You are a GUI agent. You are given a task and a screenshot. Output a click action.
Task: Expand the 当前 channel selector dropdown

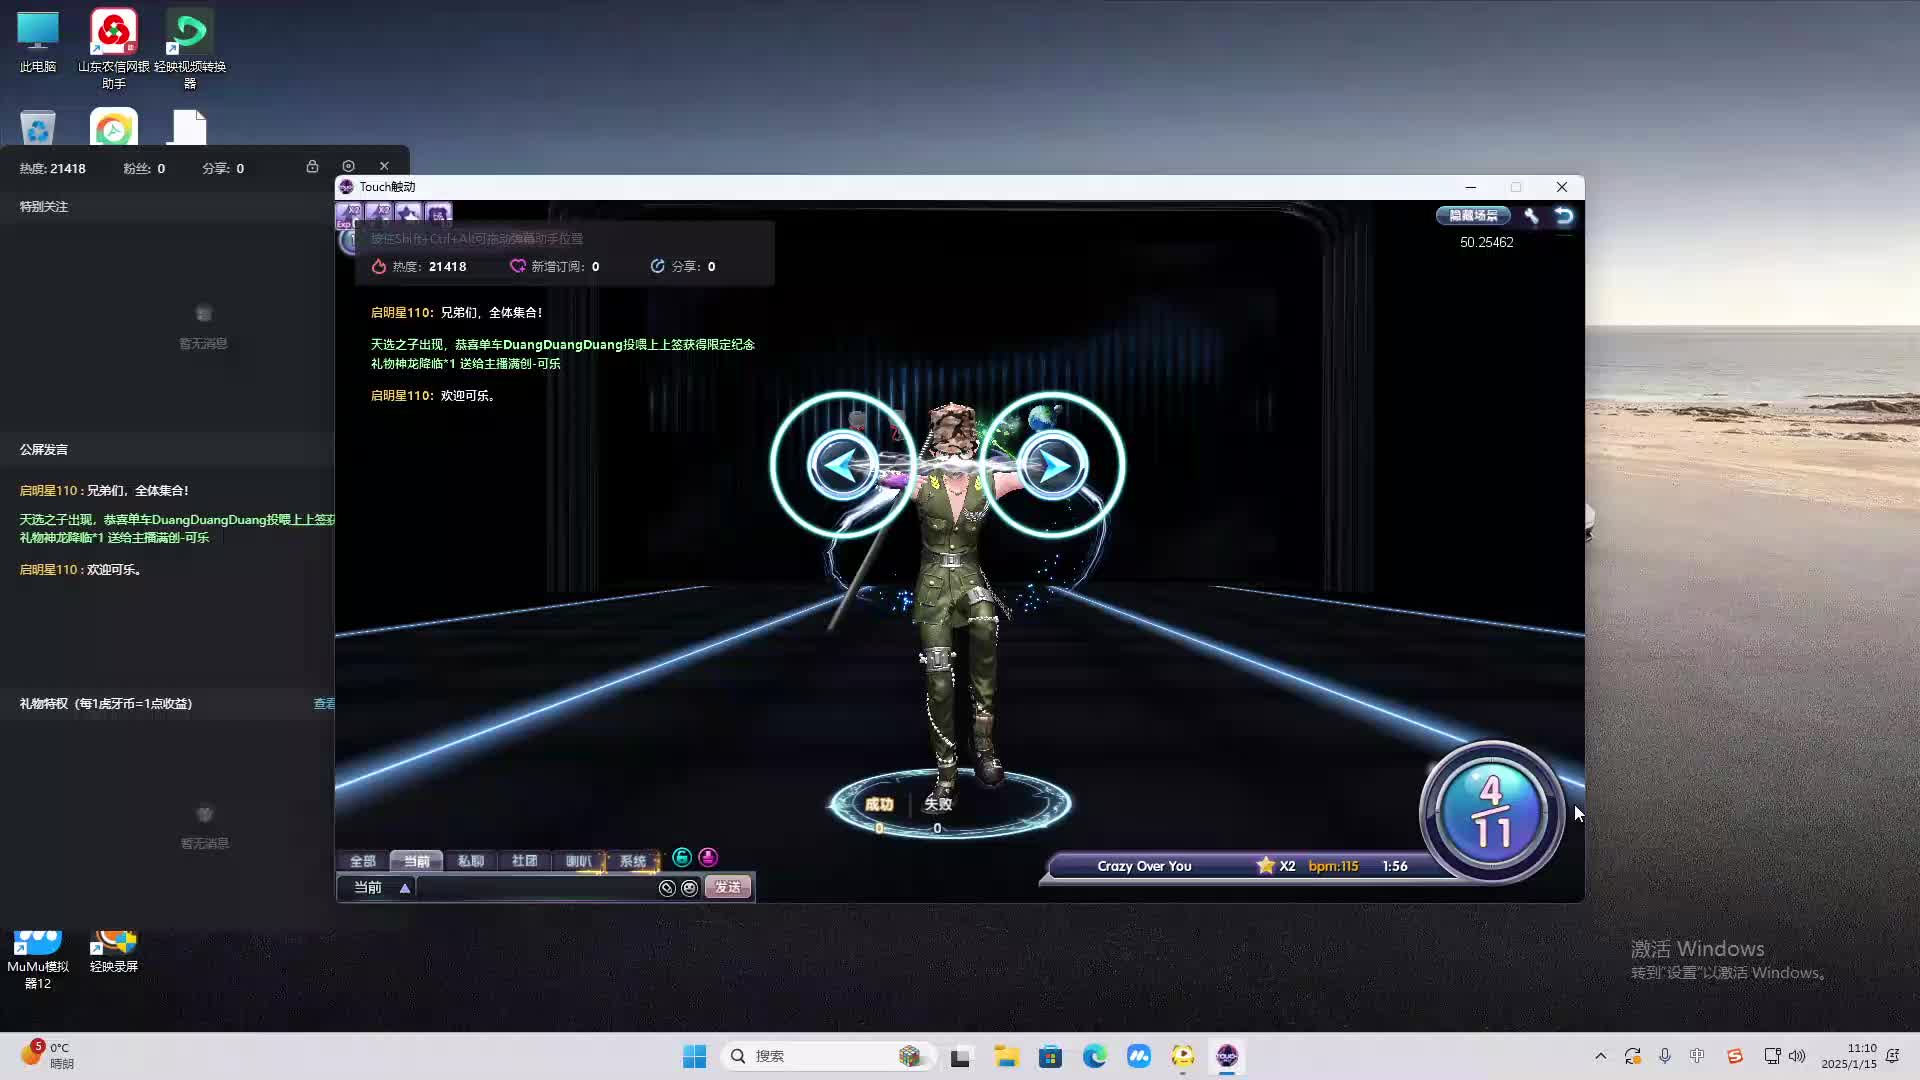tap(404, 888)
